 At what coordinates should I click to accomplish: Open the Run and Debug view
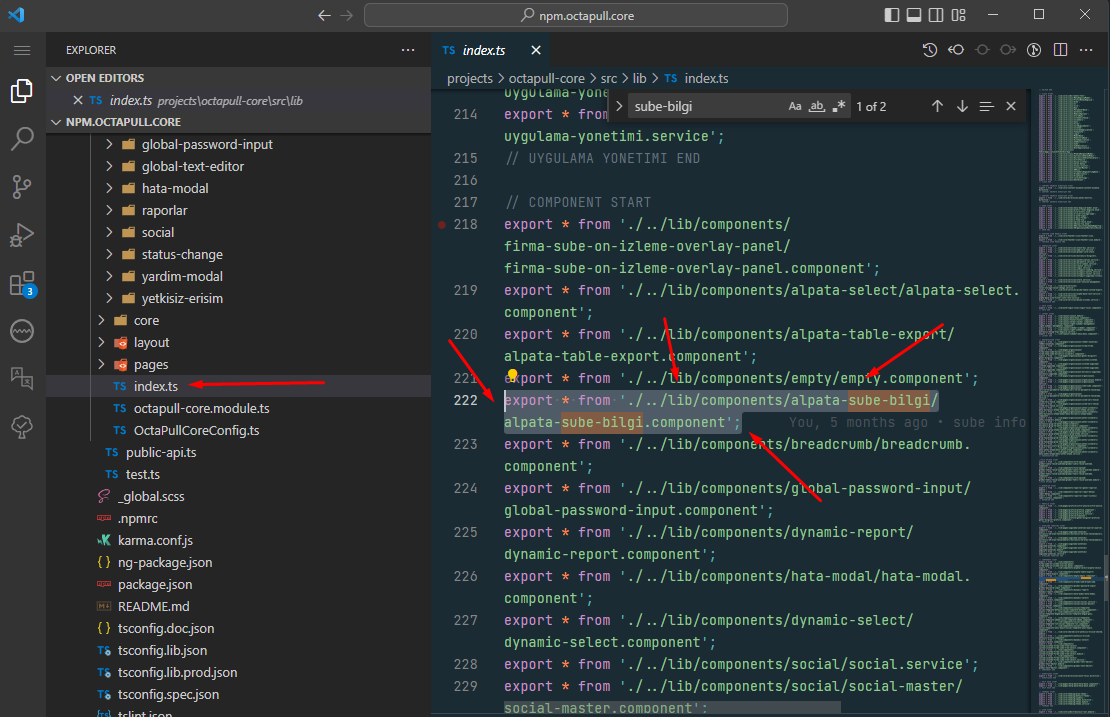22,235
